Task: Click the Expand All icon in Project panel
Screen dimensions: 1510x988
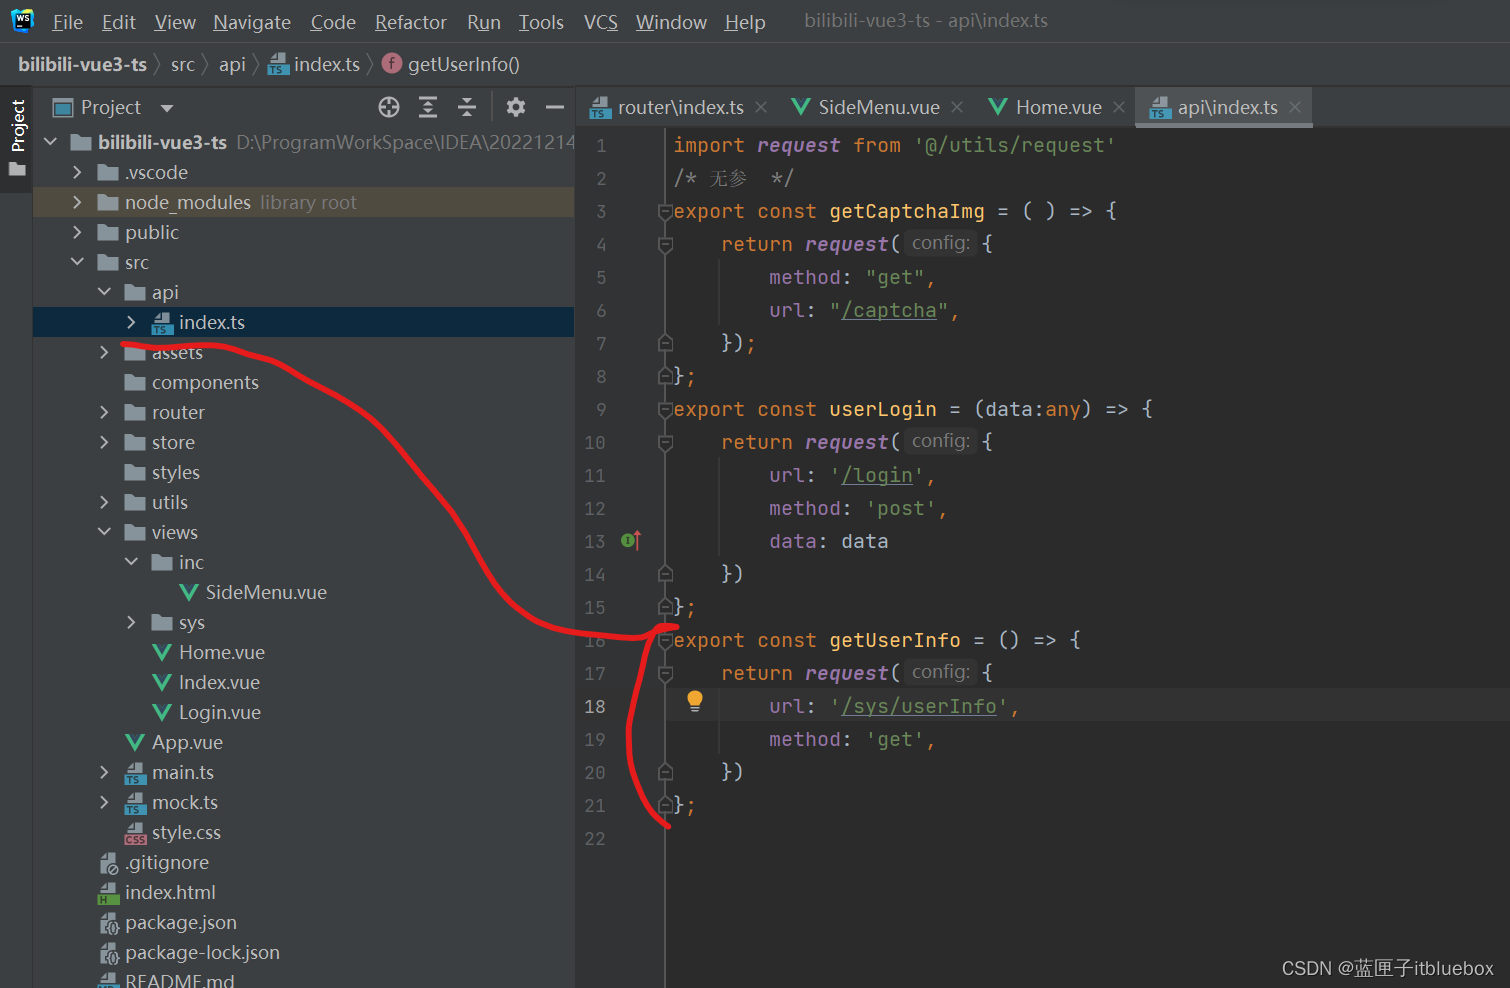Action: point(428,107)
